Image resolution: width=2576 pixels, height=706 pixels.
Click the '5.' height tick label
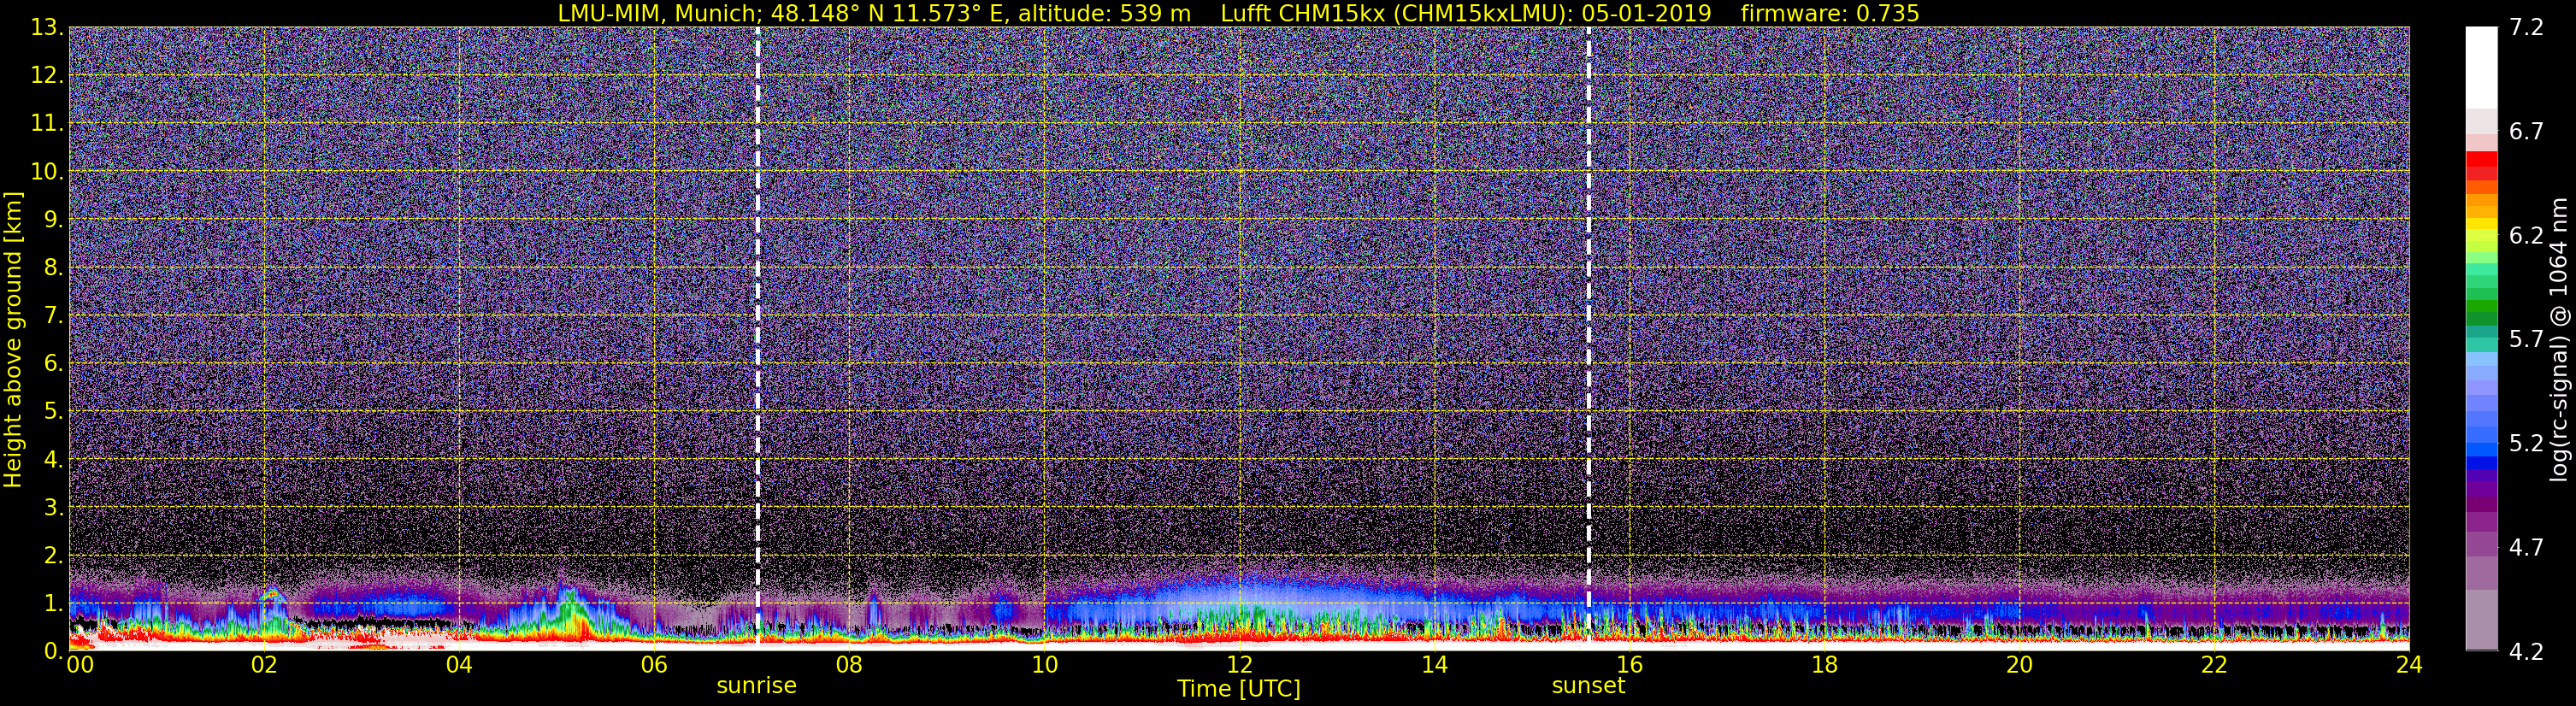[x=53, y=412]
